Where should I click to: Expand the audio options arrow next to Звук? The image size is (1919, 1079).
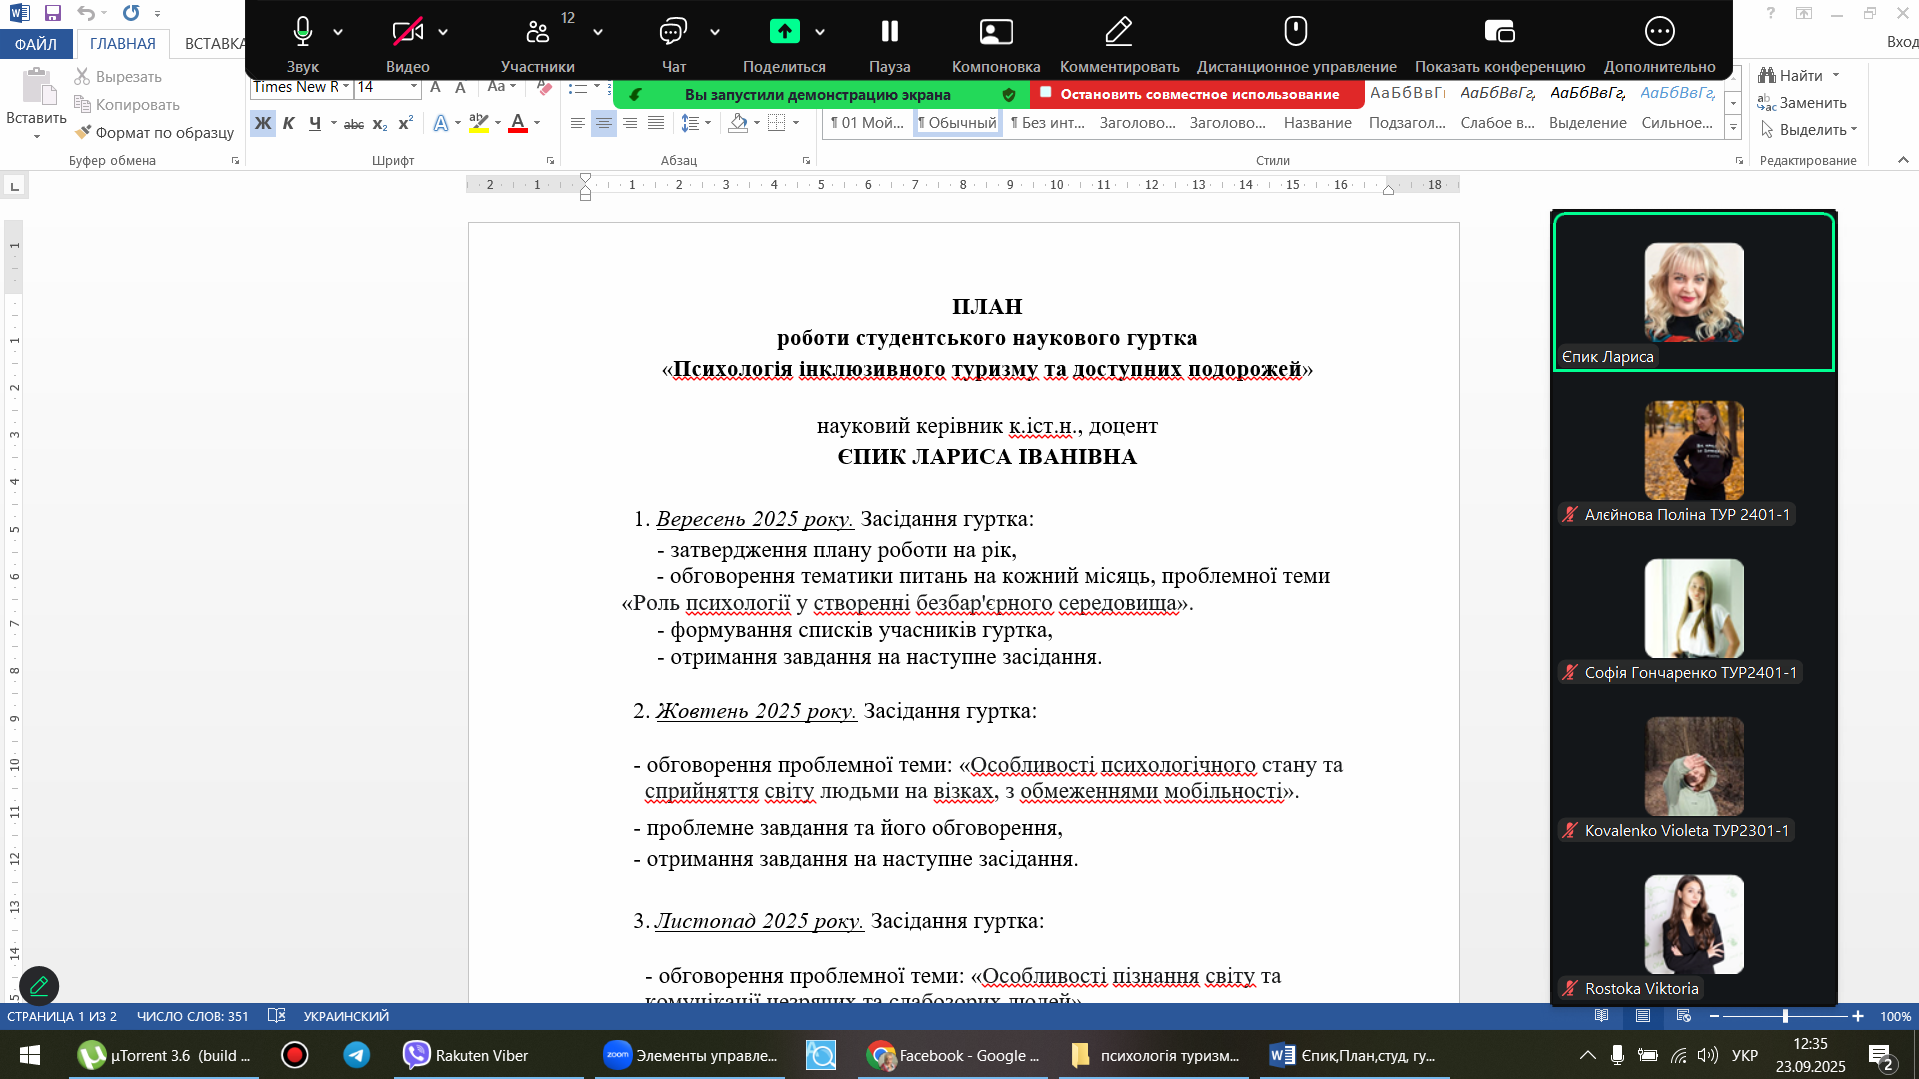[x=338, y=32]
